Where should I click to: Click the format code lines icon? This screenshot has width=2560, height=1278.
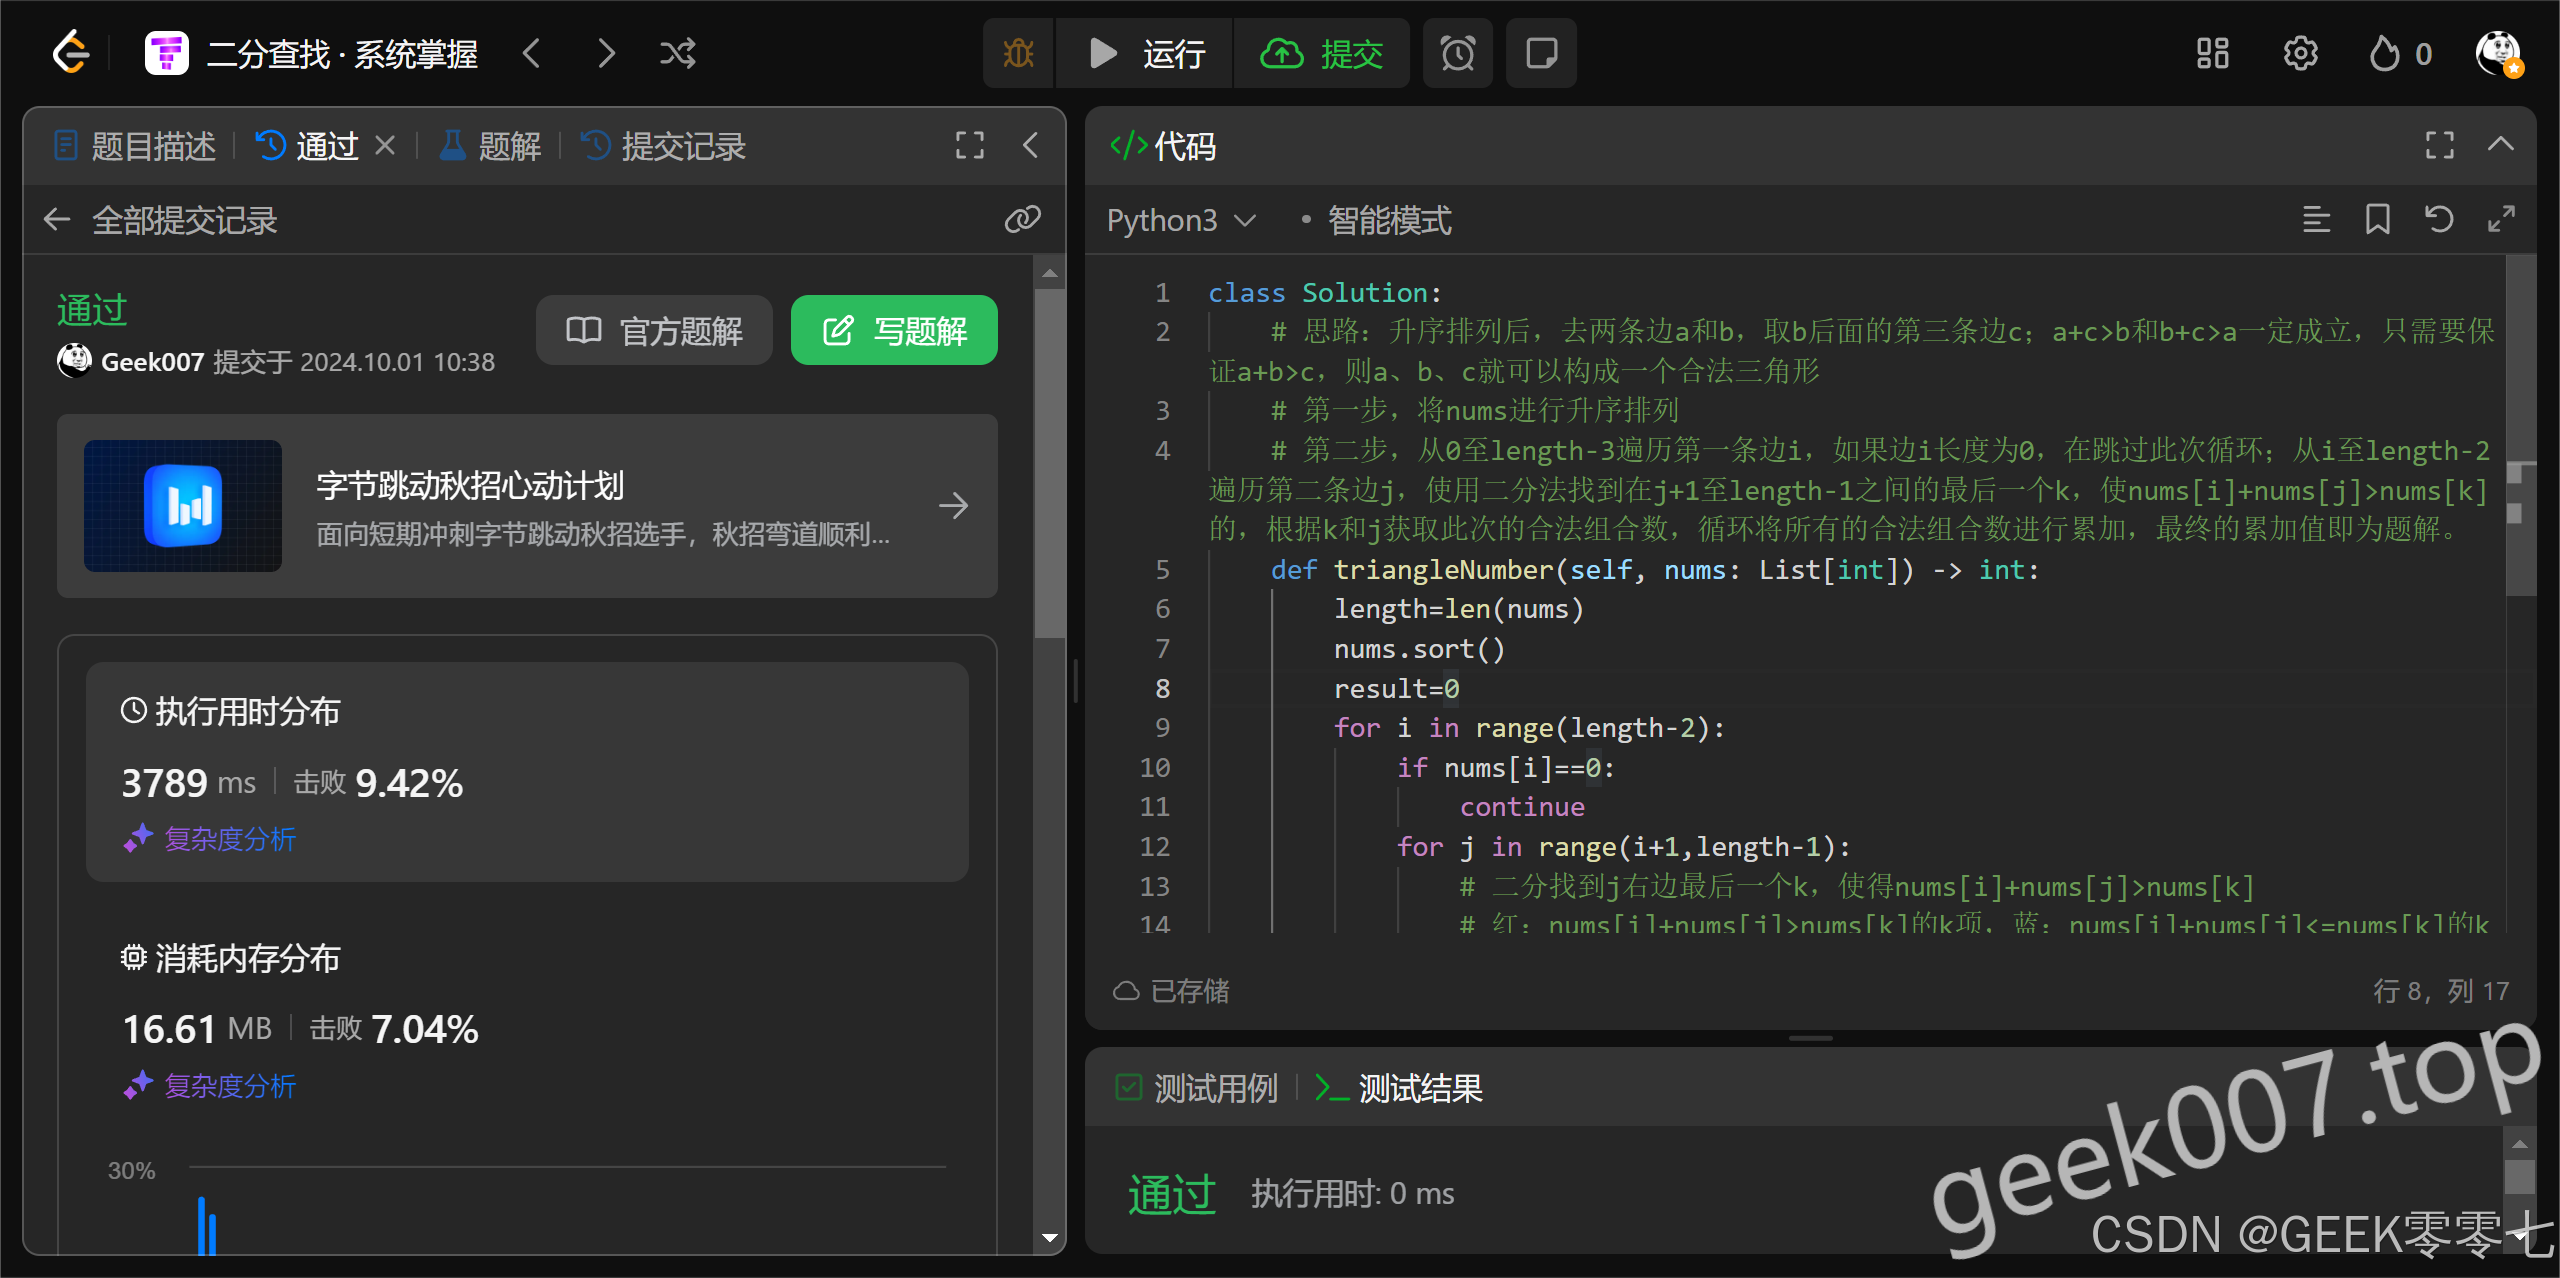(2316, 219)
